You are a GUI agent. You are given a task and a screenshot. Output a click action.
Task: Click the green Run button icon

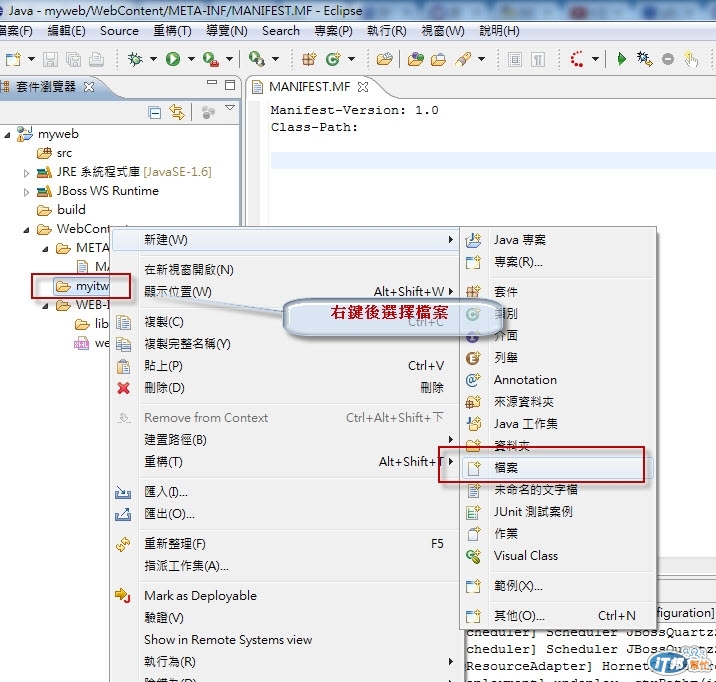coord(173,59)
